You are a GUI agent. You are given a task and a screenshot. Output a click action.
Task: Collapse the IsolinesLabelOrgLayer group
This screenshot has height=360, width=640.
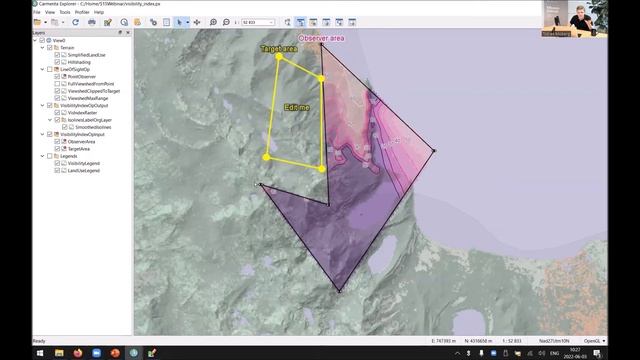(x=50, y=120)
